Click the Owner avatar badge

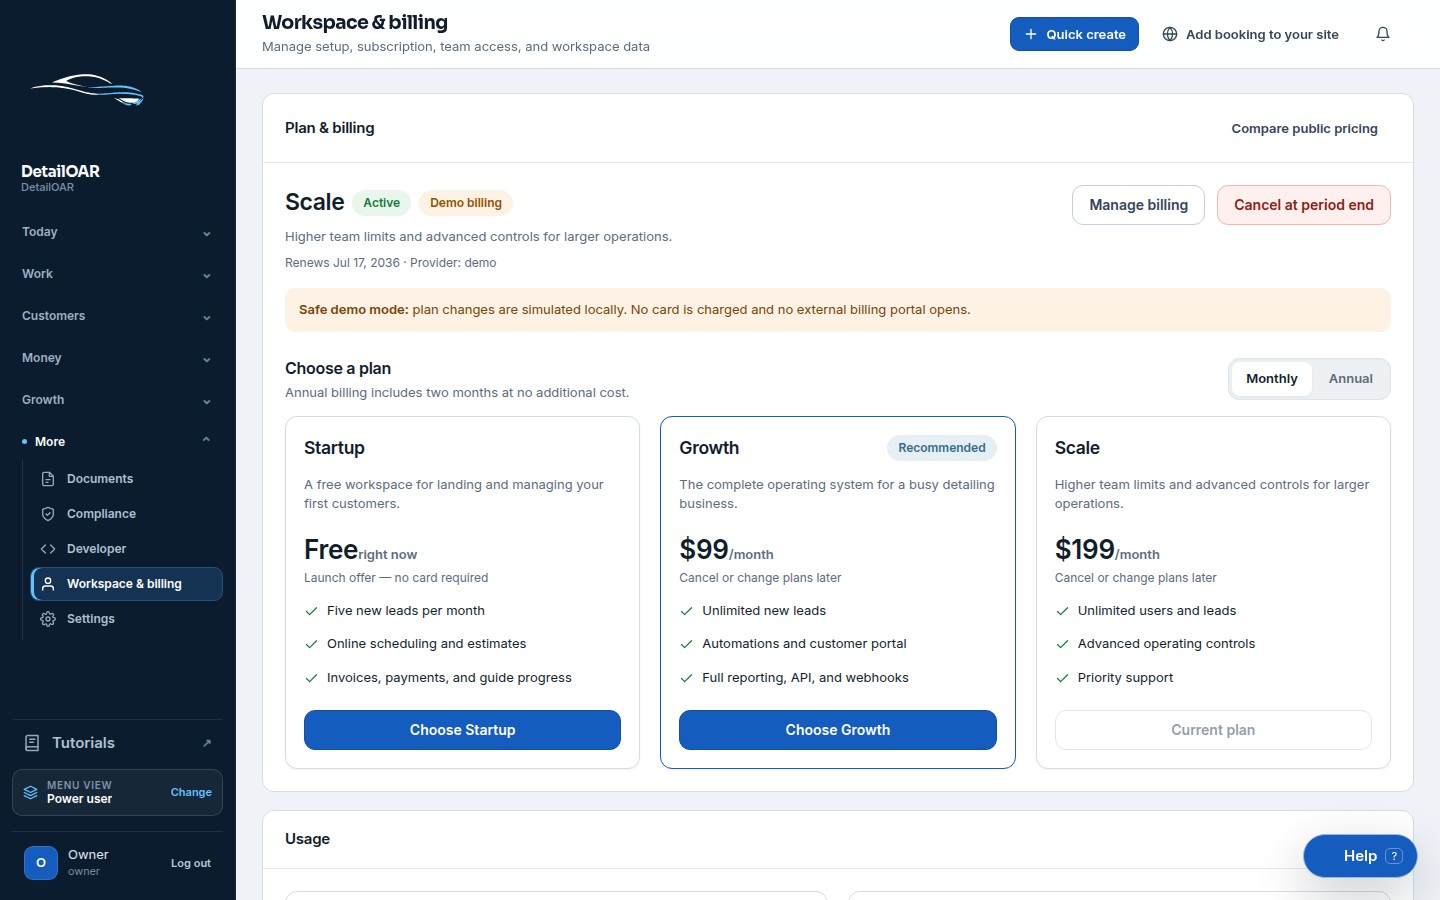click(41, 862)
